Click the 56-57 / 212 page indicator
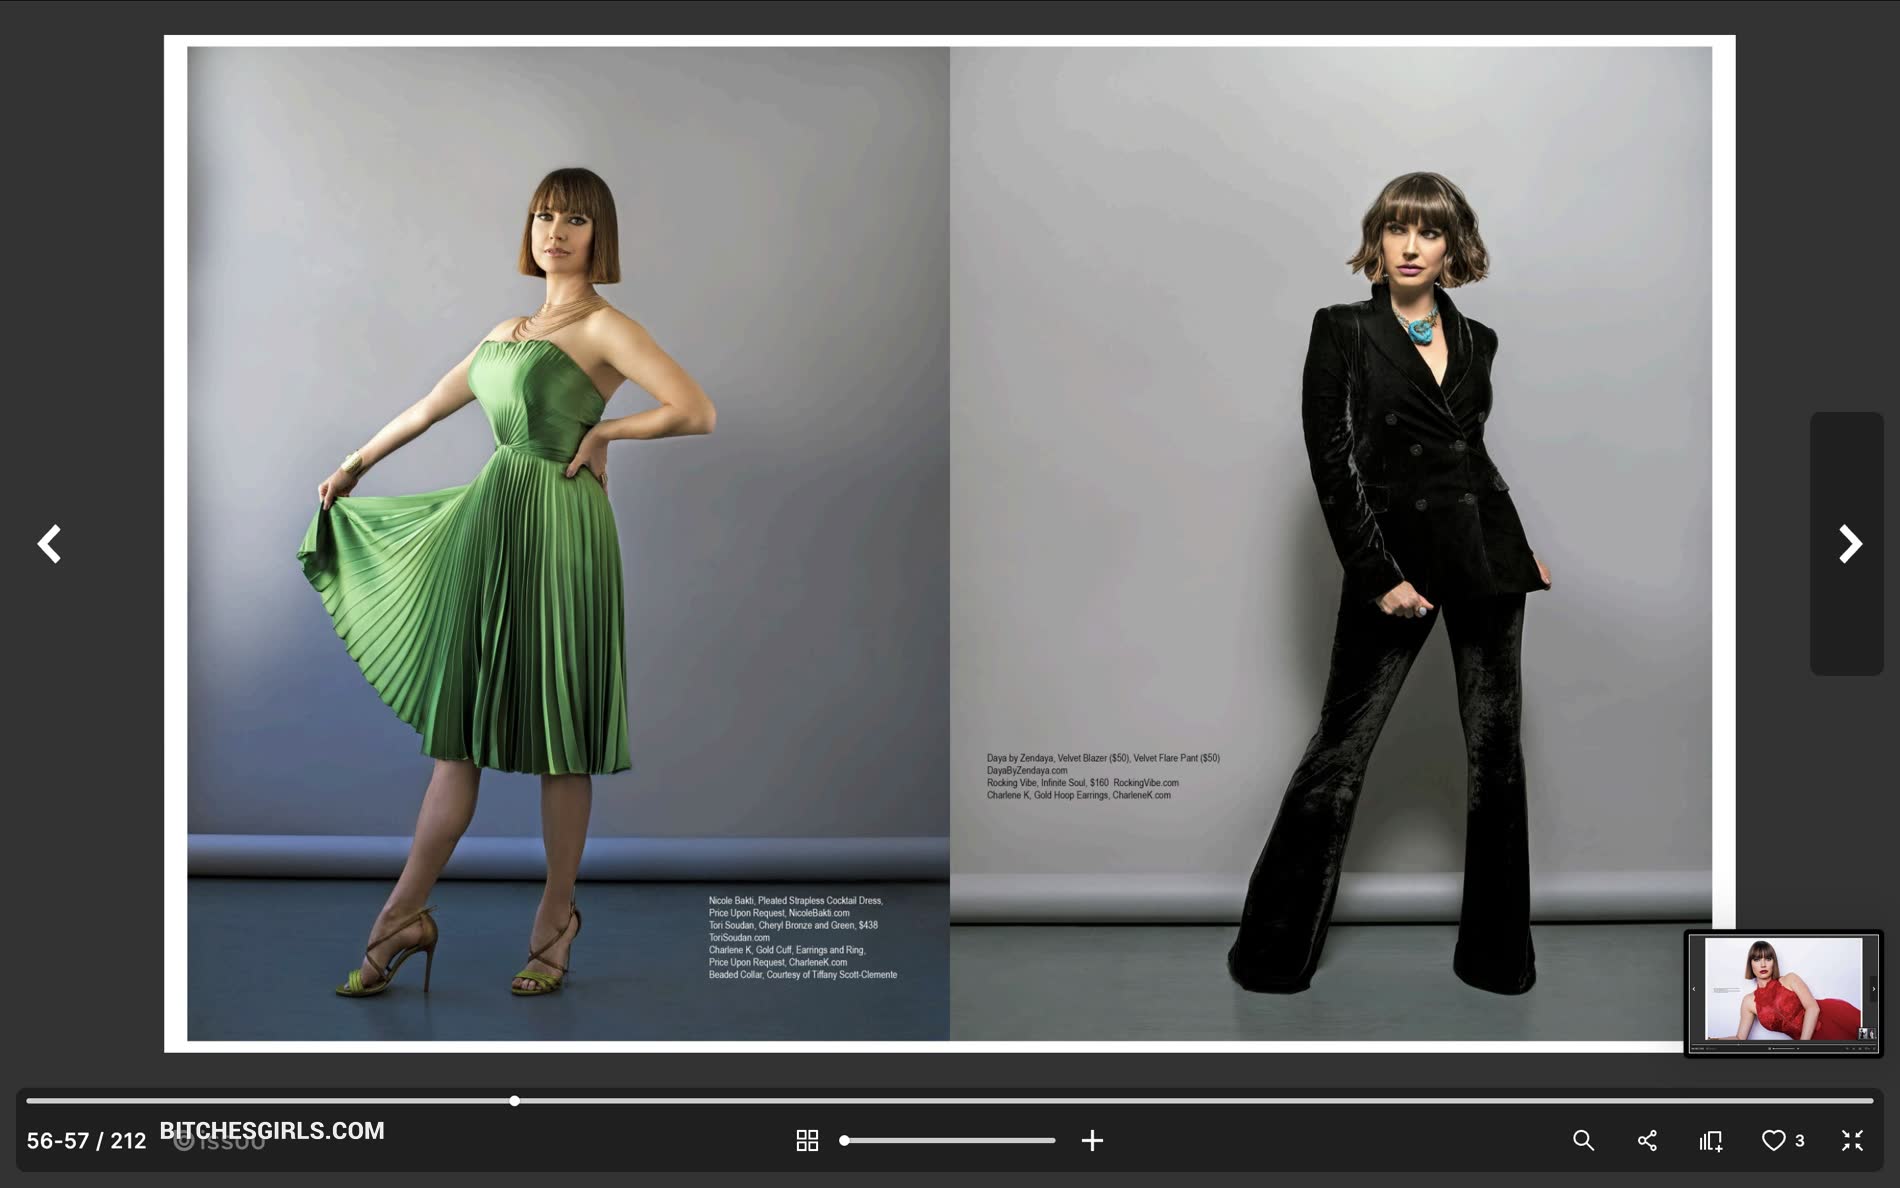The height and width of the screenshot is (1188, 1900). coord(86,1141)
